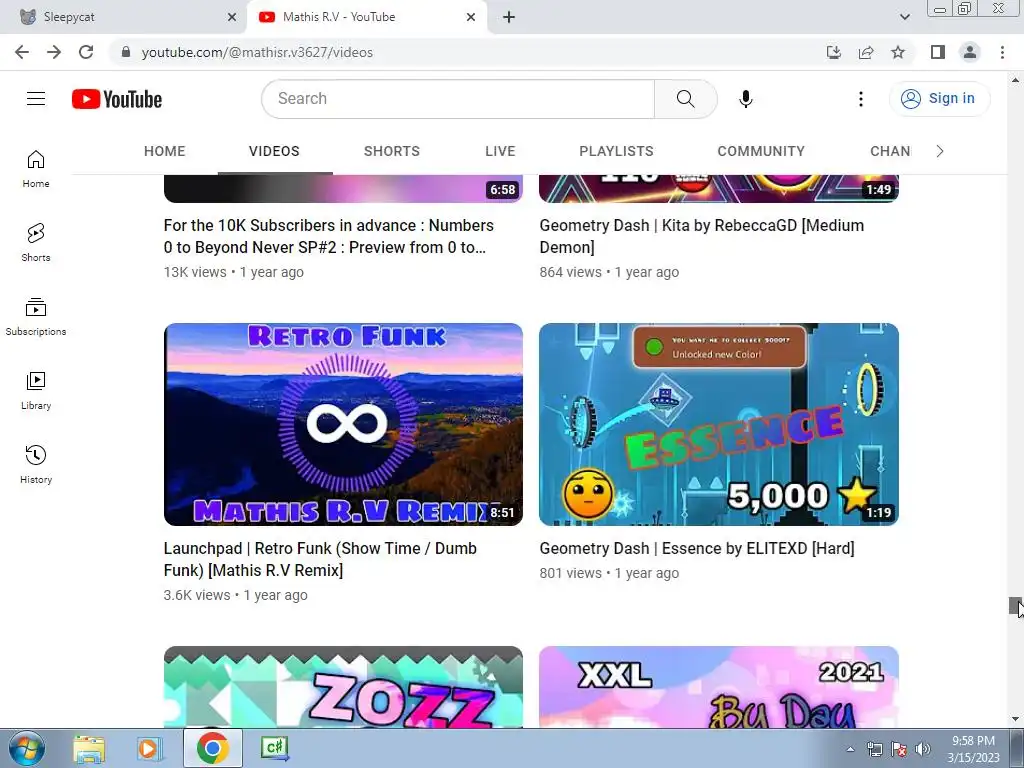The image size is (1024, 768).
Task: Open Shorts in left sidebar
Action: point(36,242)
